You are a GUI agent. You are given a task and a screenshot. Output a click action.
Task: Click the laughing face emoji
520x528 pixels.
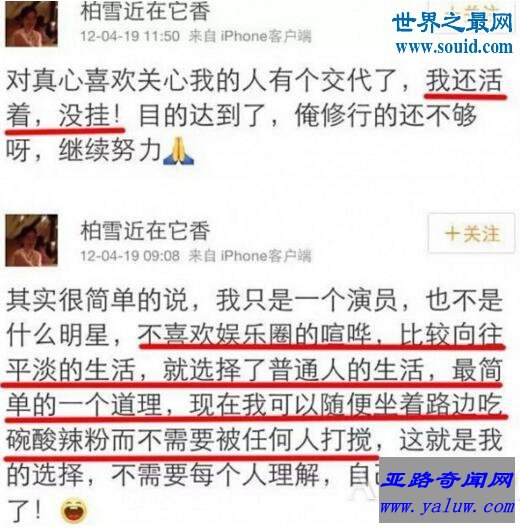tap(74, 509)
